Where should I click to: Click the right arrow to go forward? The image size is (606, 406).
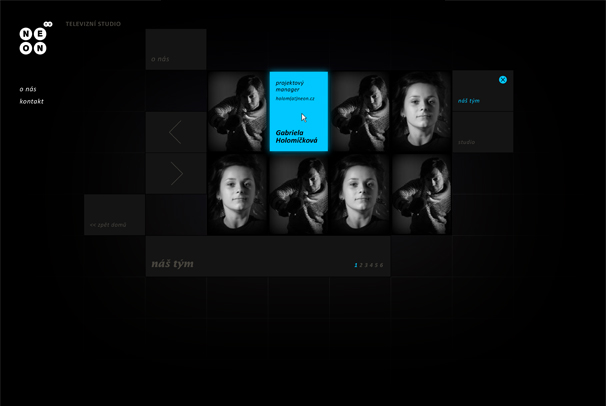pos(176,174)
